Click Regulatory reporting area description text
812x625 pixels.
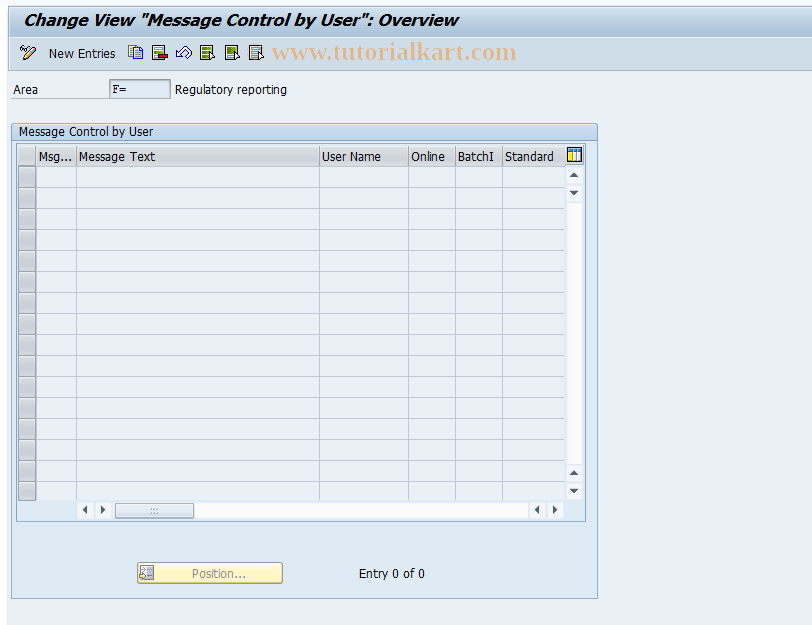pyautogui.click(x=230, y=90)
